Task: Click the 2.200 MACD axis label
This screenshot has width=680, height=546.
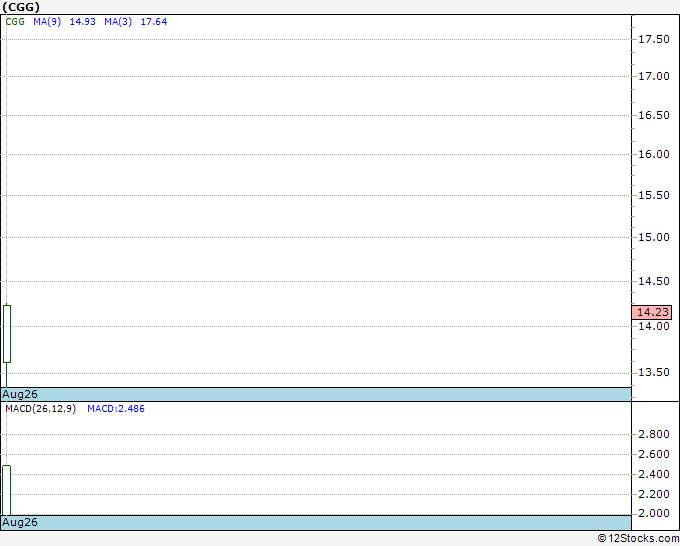Action: (x=654, y=494)
